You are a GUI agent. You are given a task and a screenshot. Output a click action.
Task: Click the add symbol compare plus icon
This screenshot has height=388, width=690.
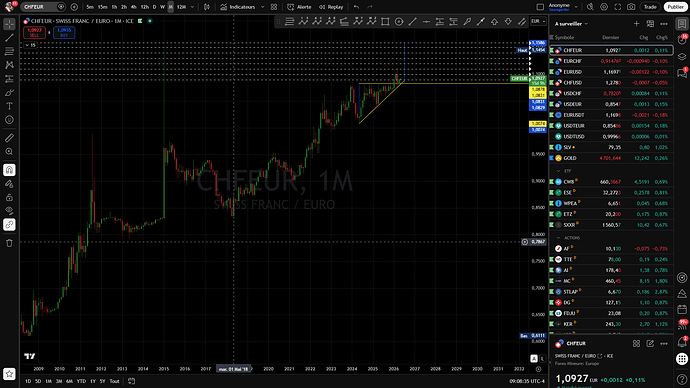pos(74,7)
